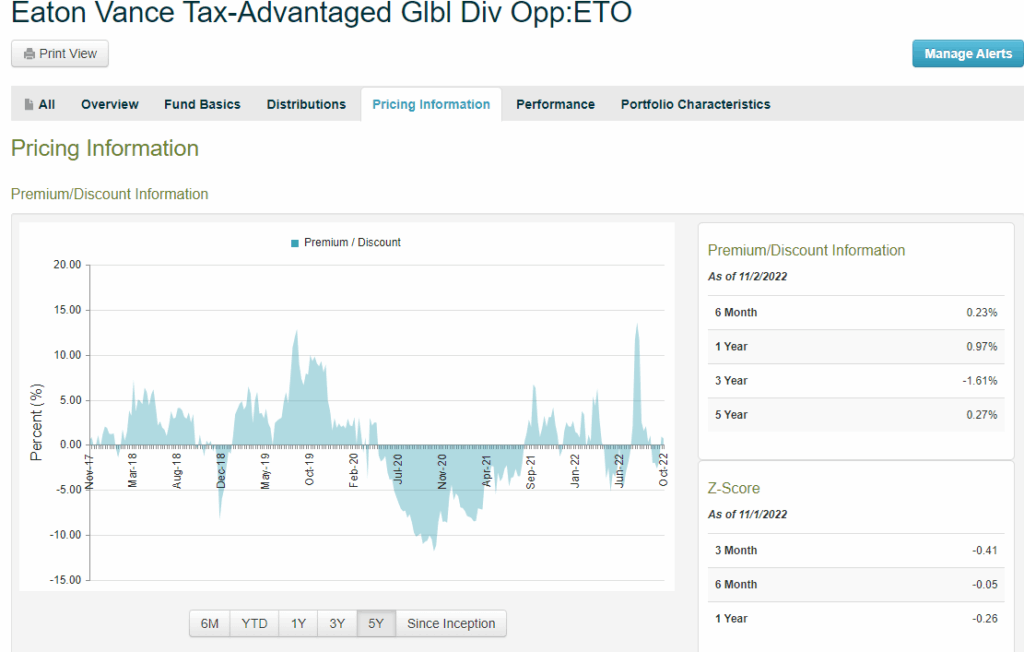Switch to the Performance tab
Image resolution: width=1024 pixels, height=652 pixels.
pos(556,105)
